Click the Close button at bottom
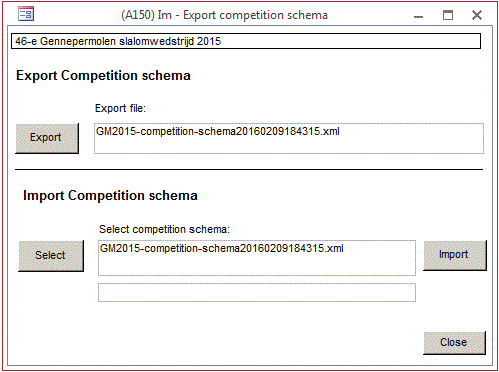 (454, 343)
